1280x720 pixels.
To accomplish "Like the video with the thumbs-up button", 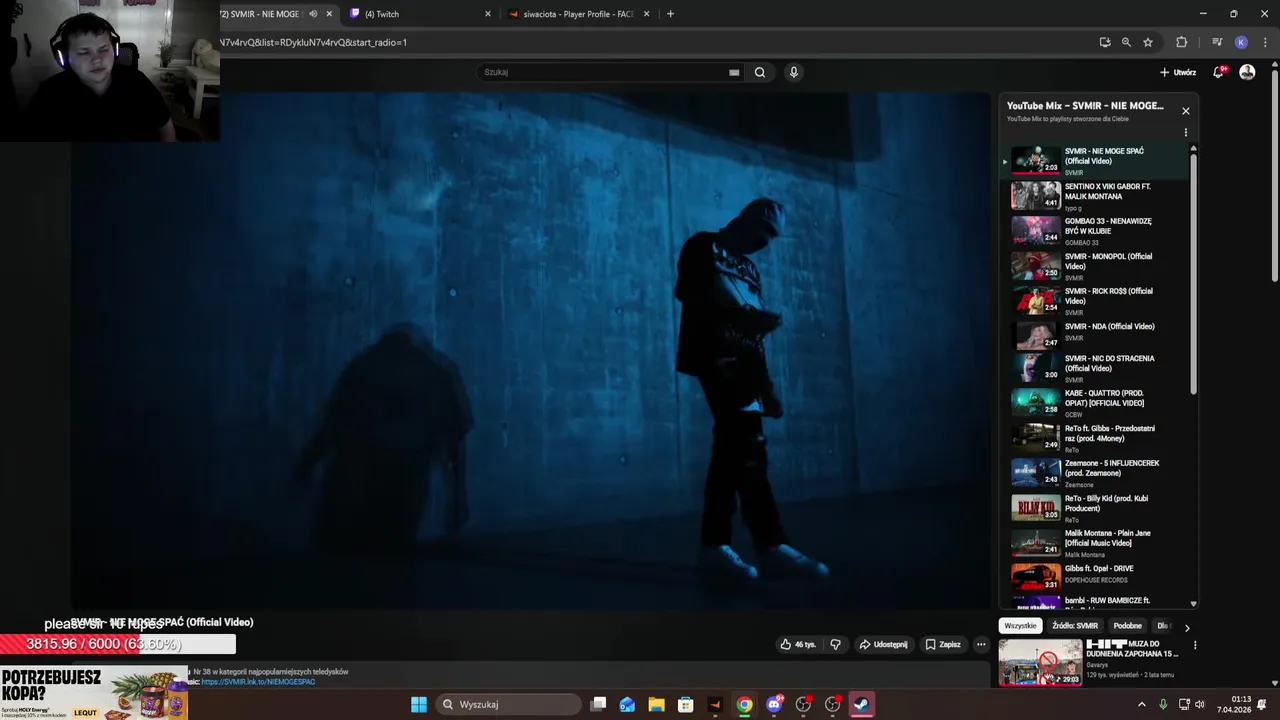I will 799,644.
